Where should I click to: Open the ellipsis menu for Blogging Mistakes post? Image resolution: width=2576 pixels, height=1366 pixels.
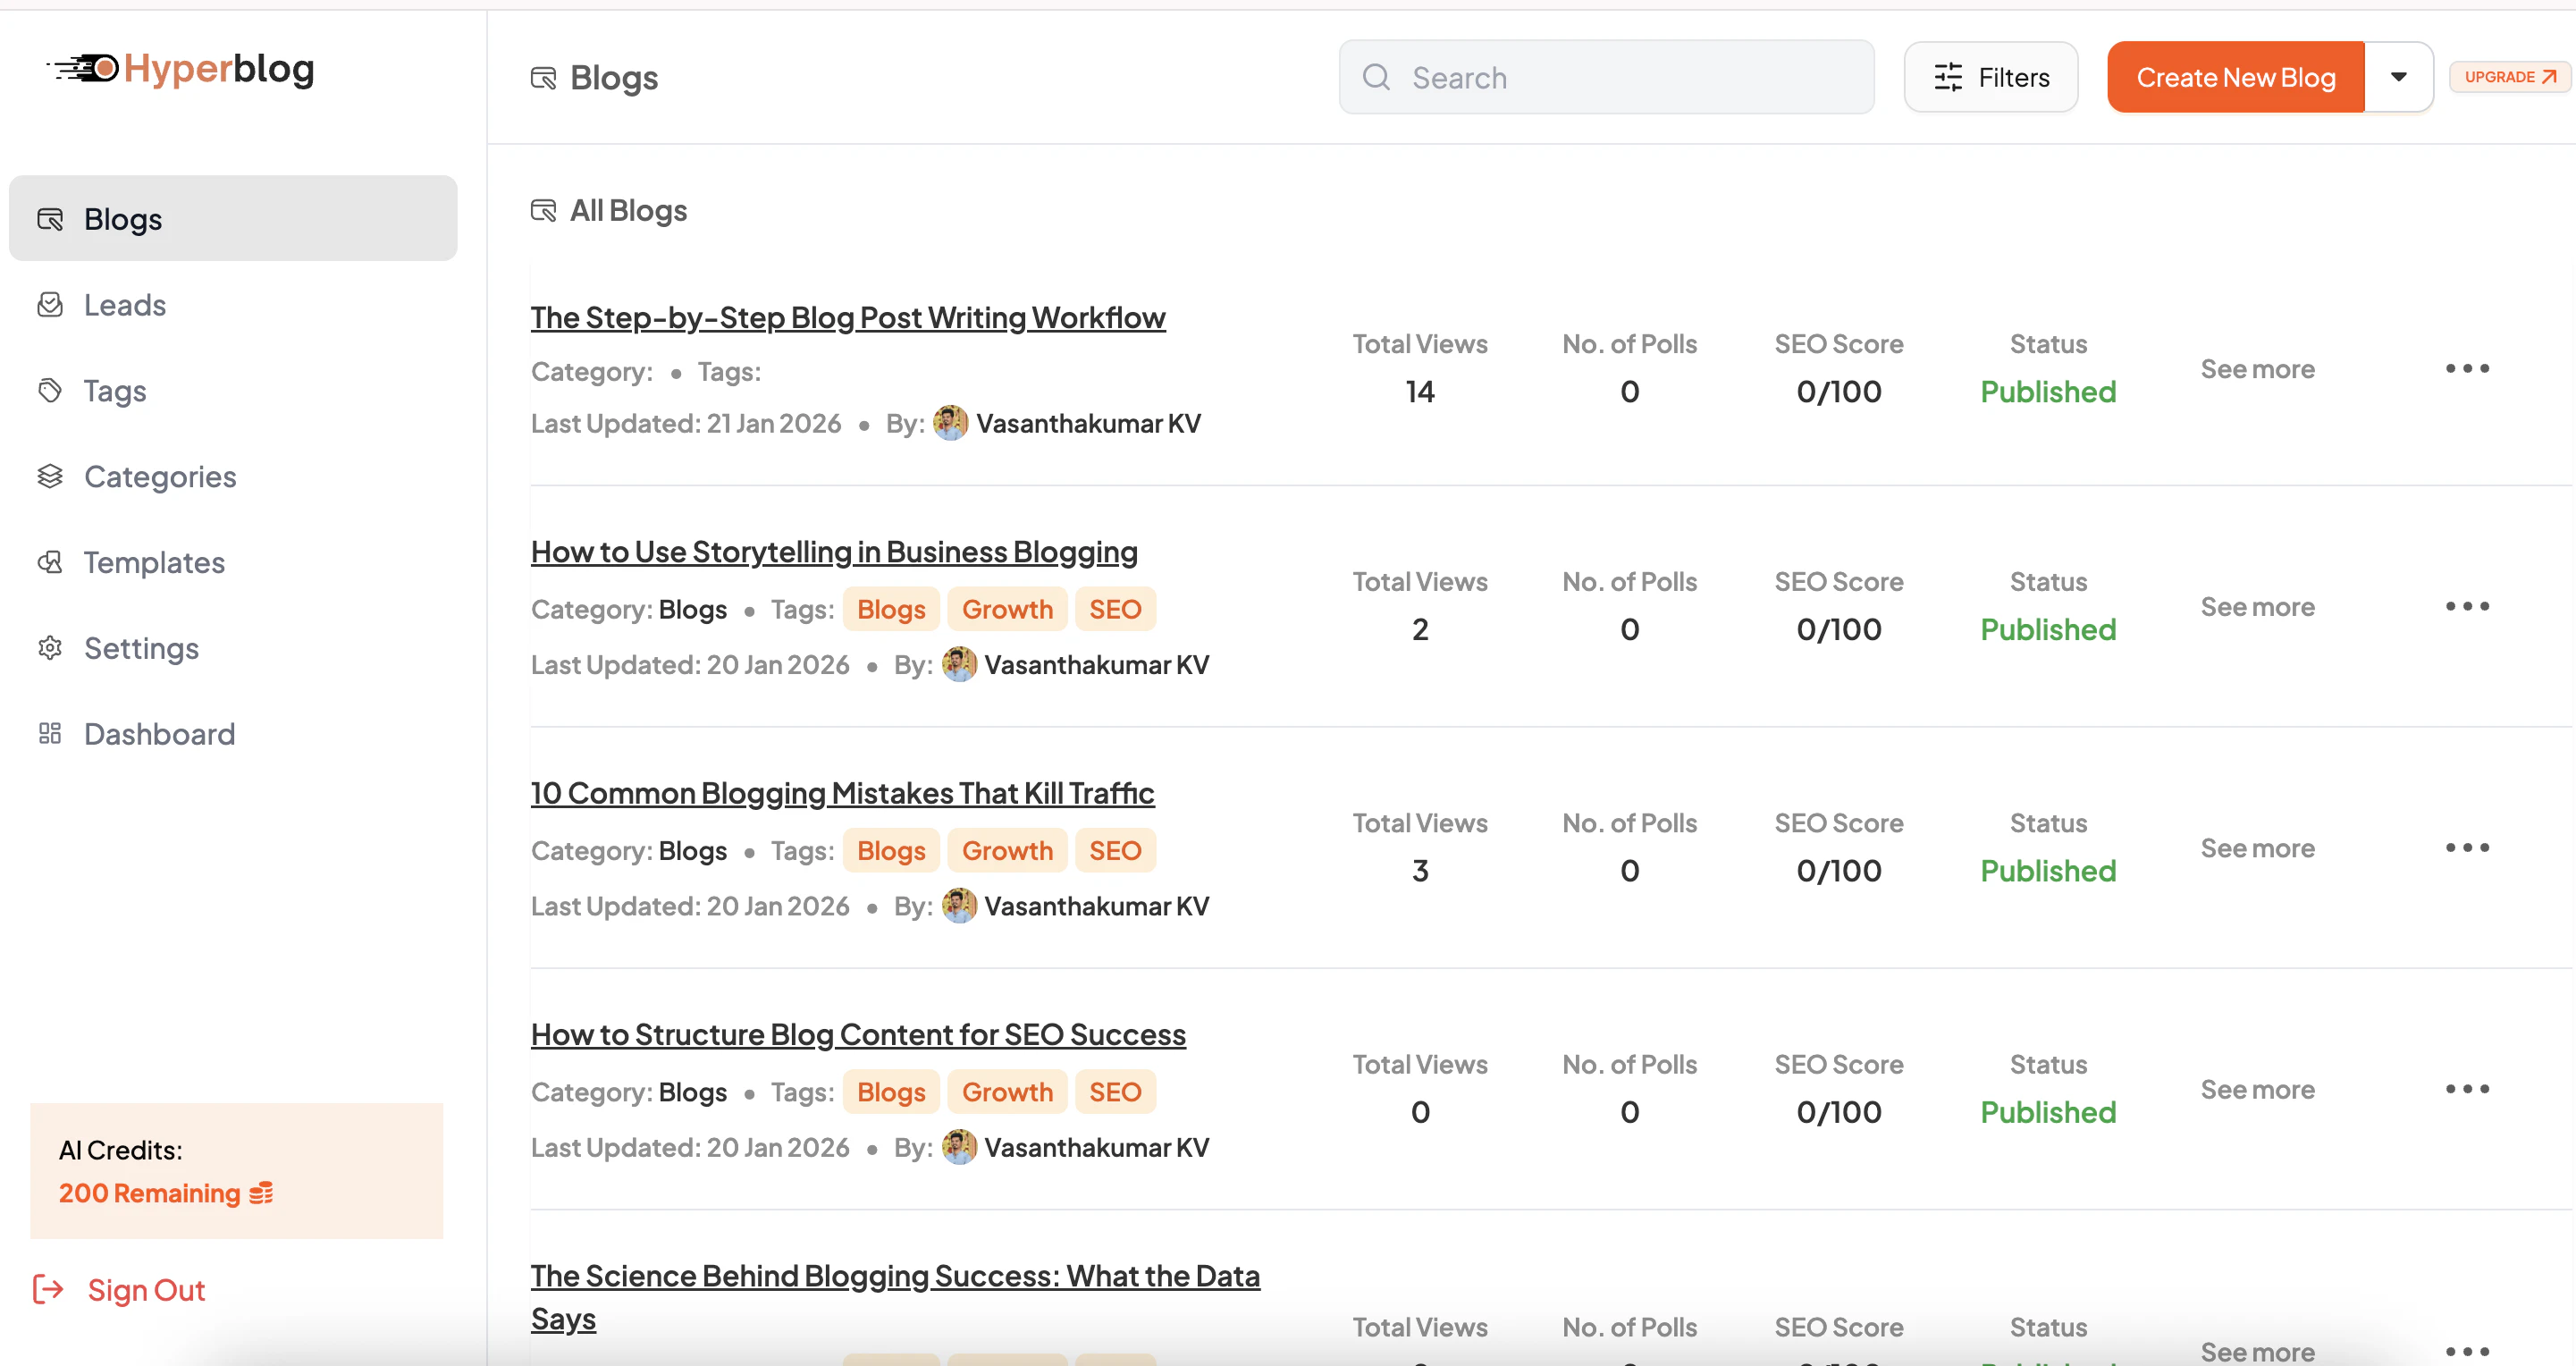pos(2466,847)
